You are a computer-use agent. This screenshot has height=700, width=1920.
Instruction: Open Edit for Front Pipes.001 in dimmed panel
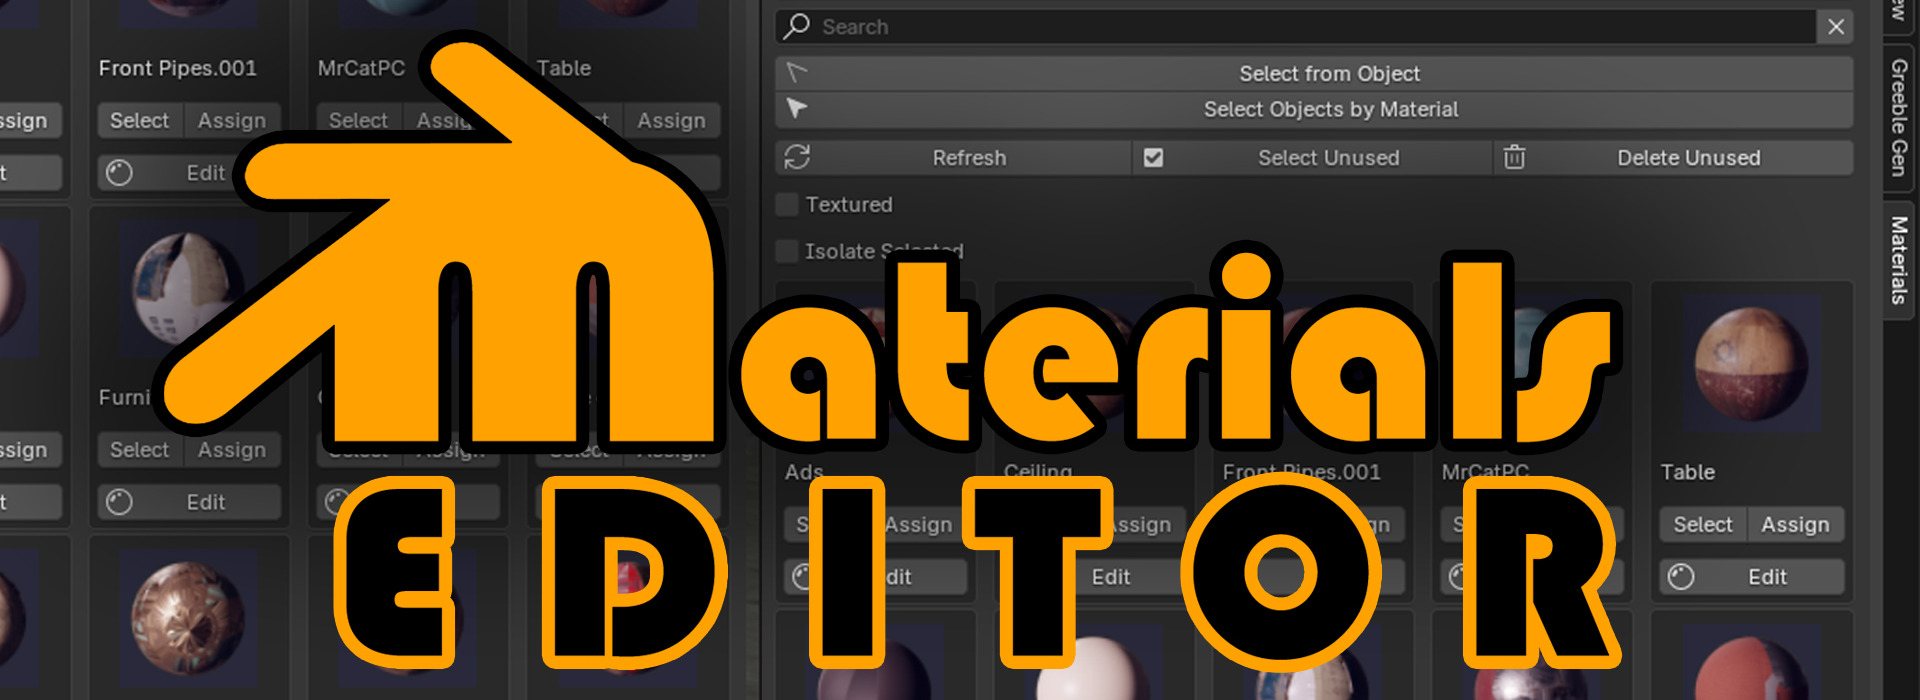[189, 173]
